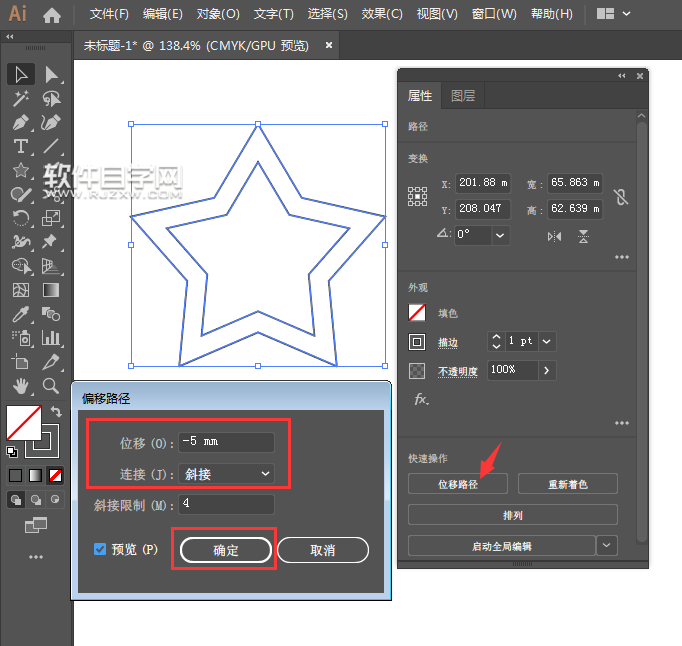
Task: Select the Selection tool (black arrow)
Action: (20, 74)
